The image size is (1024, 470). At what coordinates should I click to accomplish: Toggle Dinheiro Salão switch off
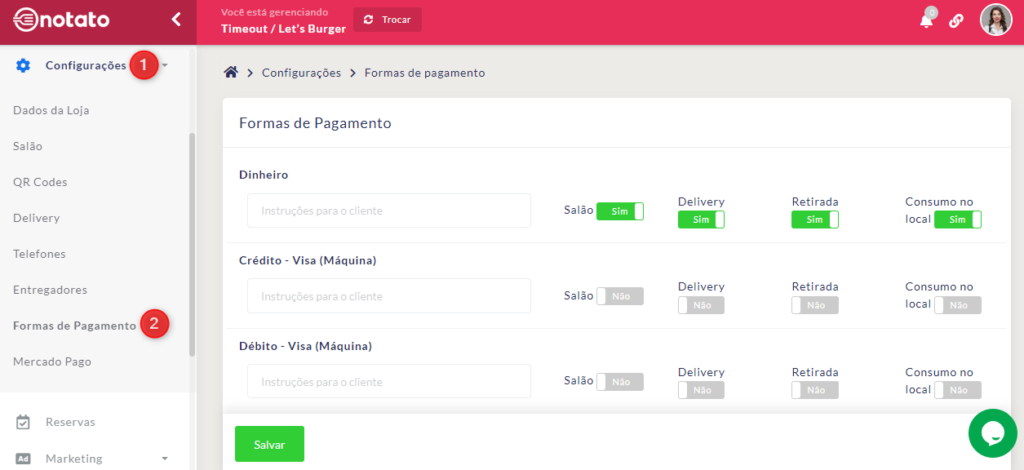point(620,211)
